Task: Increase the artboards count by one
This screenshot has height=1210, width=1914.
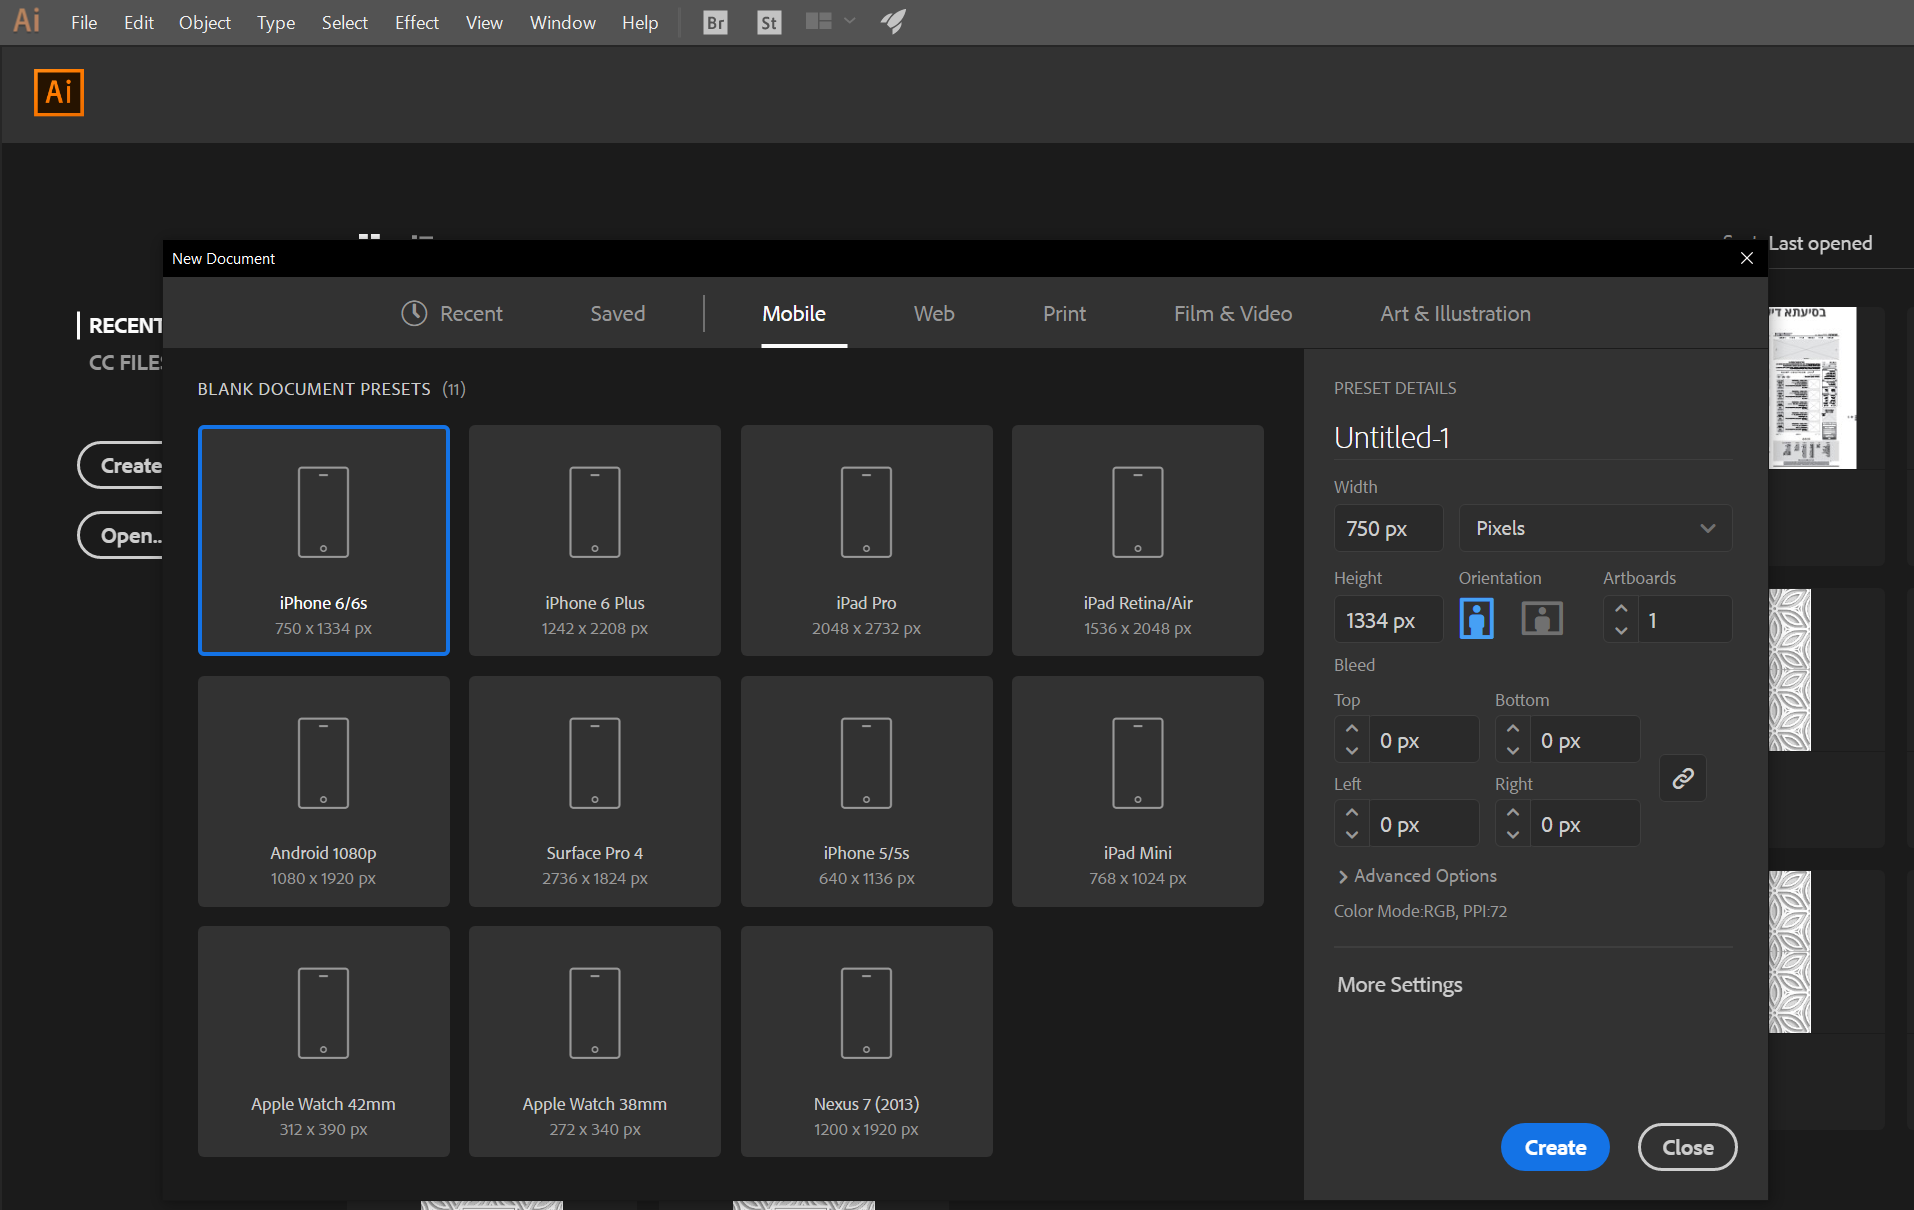Action: click(x=1621, y=609)
